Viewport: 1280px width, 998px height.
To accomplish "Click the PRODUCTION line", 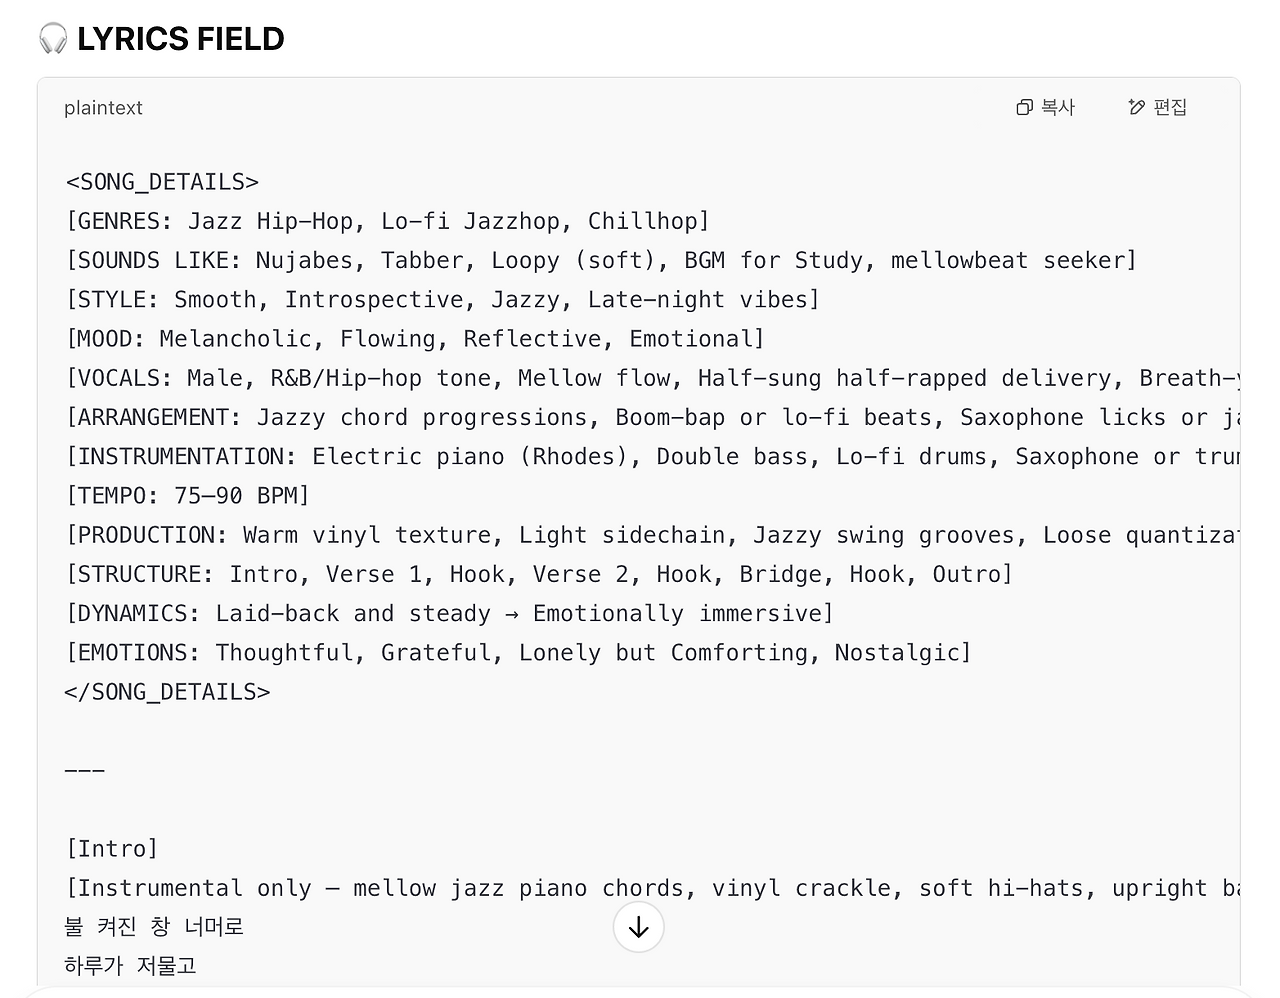I will click(650, 535).
